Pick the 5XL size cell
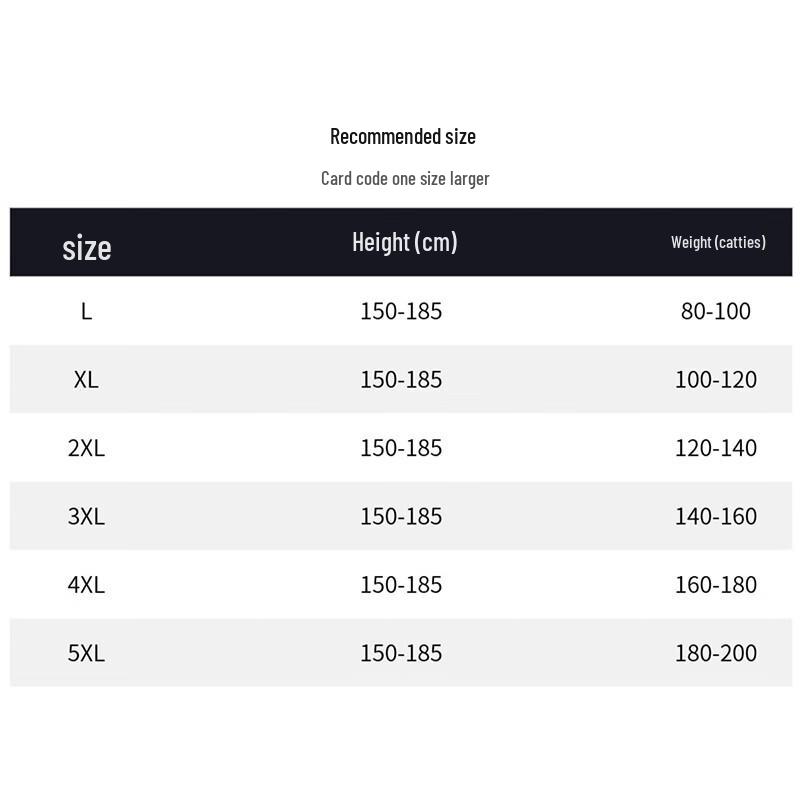800x800 pixels. 87,653
